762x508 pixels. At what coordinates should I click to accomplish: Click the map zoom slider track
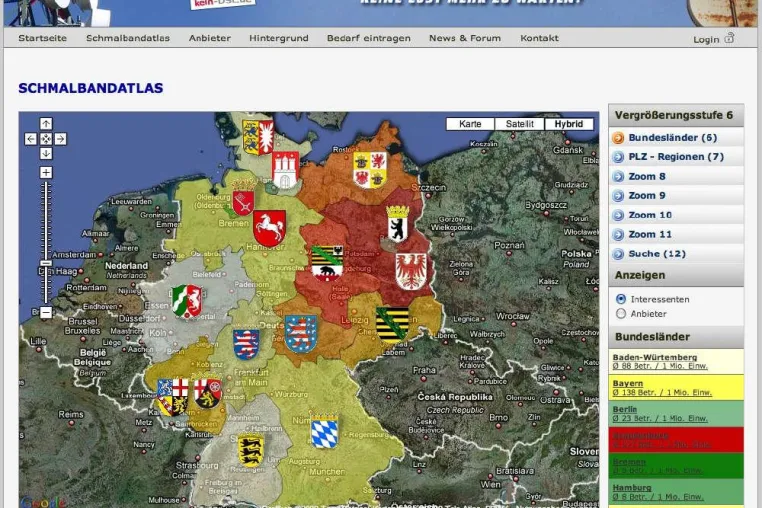pyautogui.click(x=46, y=242)
